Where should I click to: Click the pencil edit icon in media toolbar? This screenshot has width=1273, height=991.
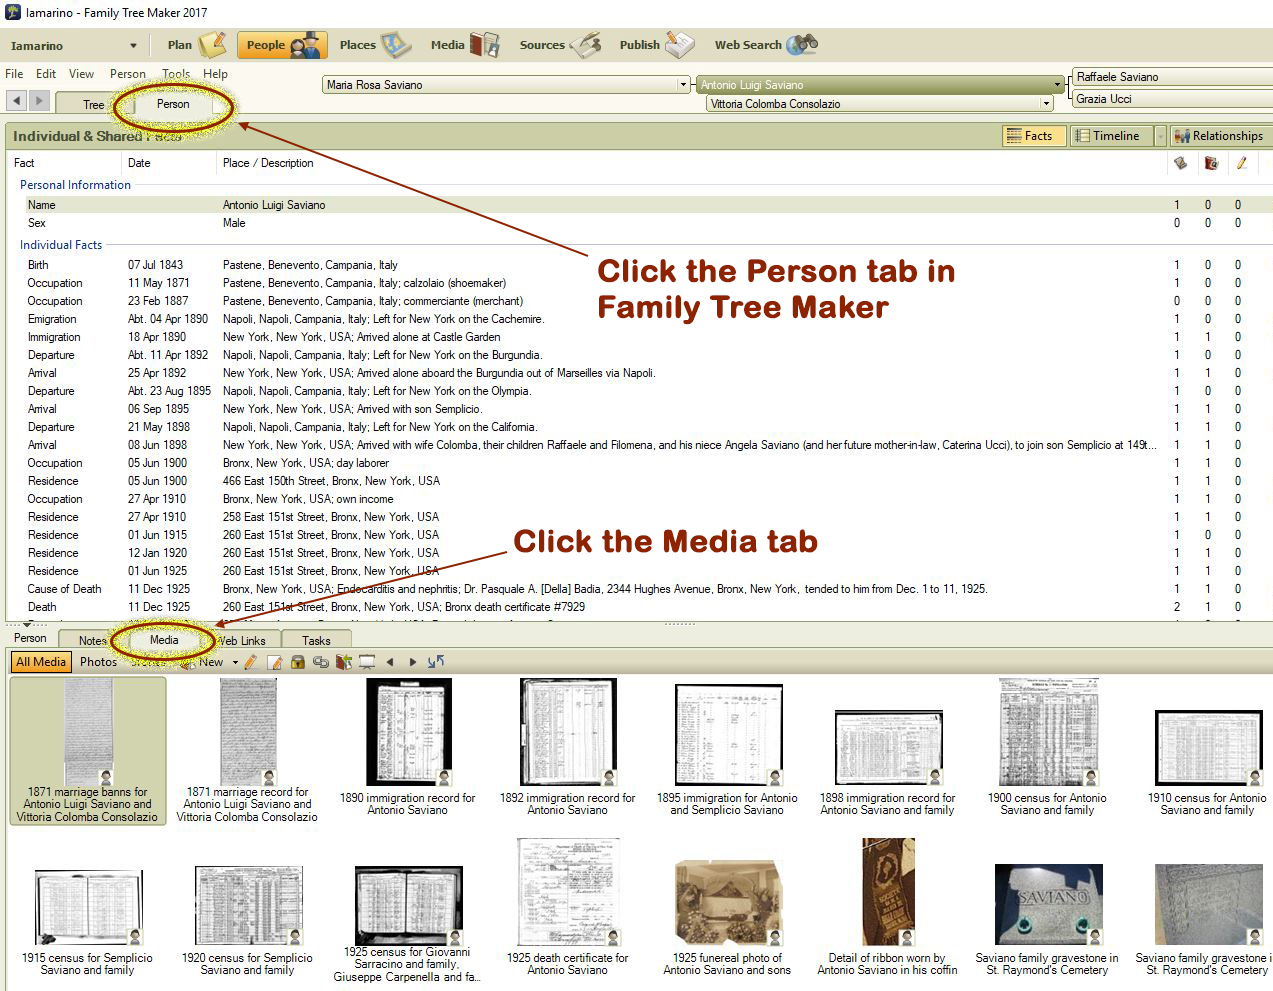point(250,662)
